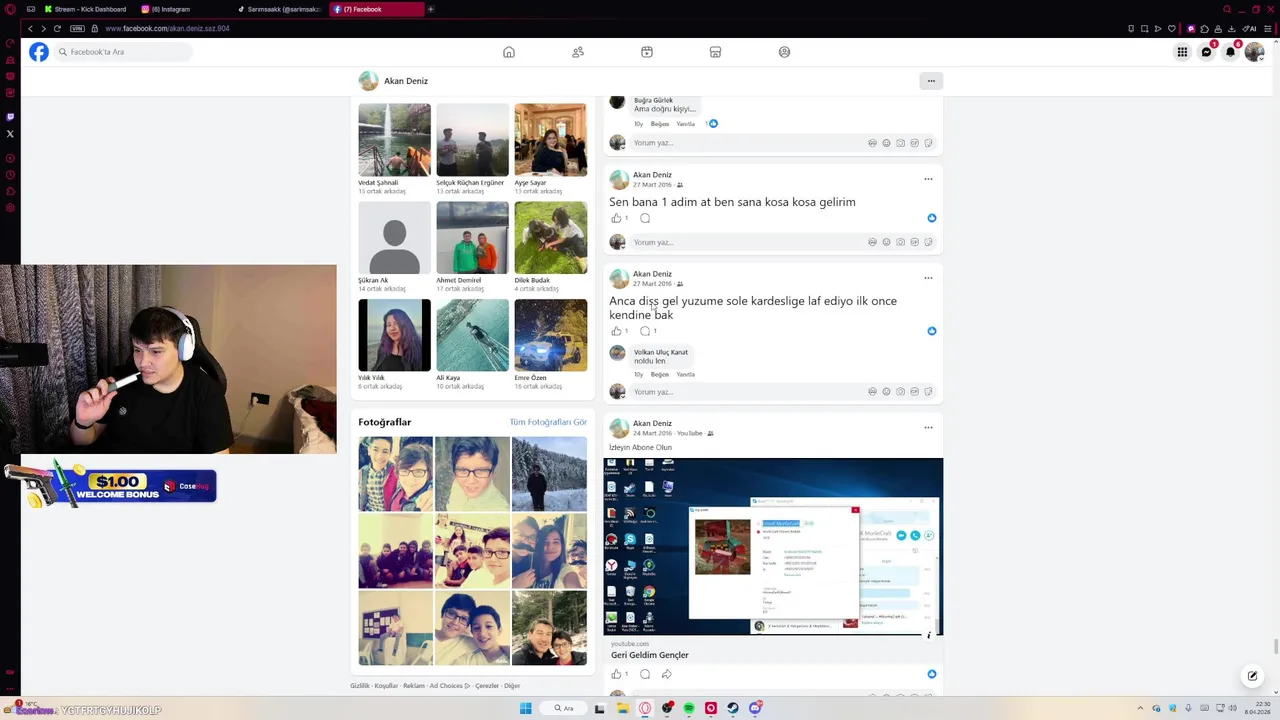Open the Friends icon in Facebook header
Screen dimensions: 1280x720
(578, 52)
